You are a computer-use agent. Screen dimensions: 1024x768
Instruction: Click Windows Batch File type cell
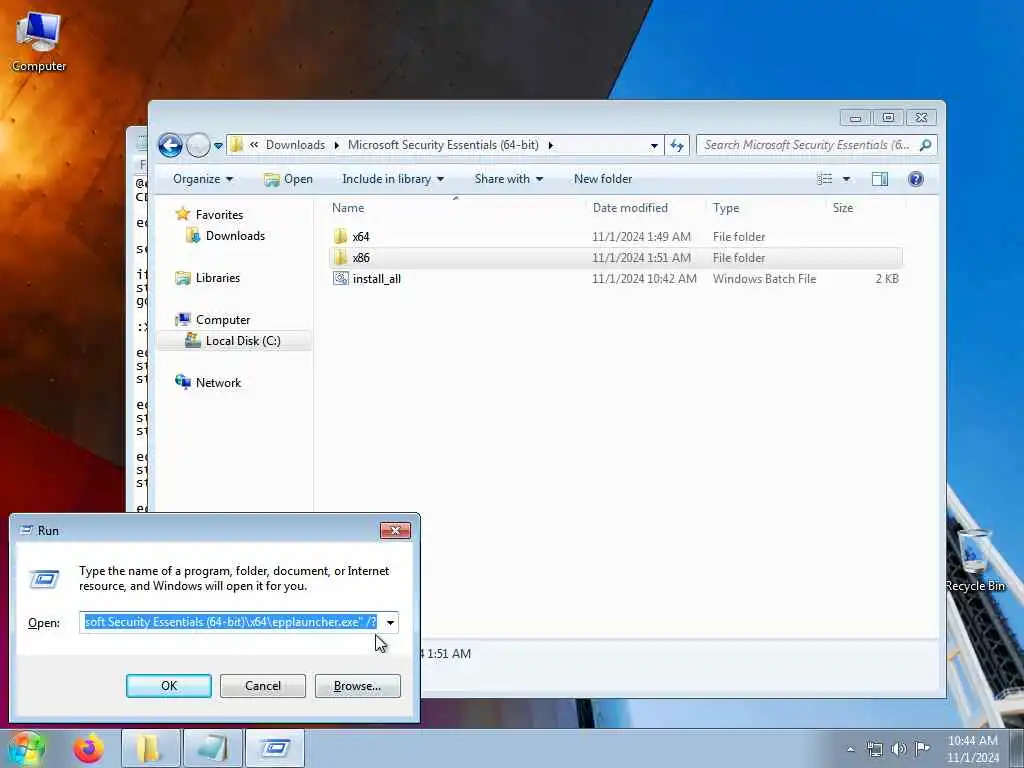pos(764,278)
